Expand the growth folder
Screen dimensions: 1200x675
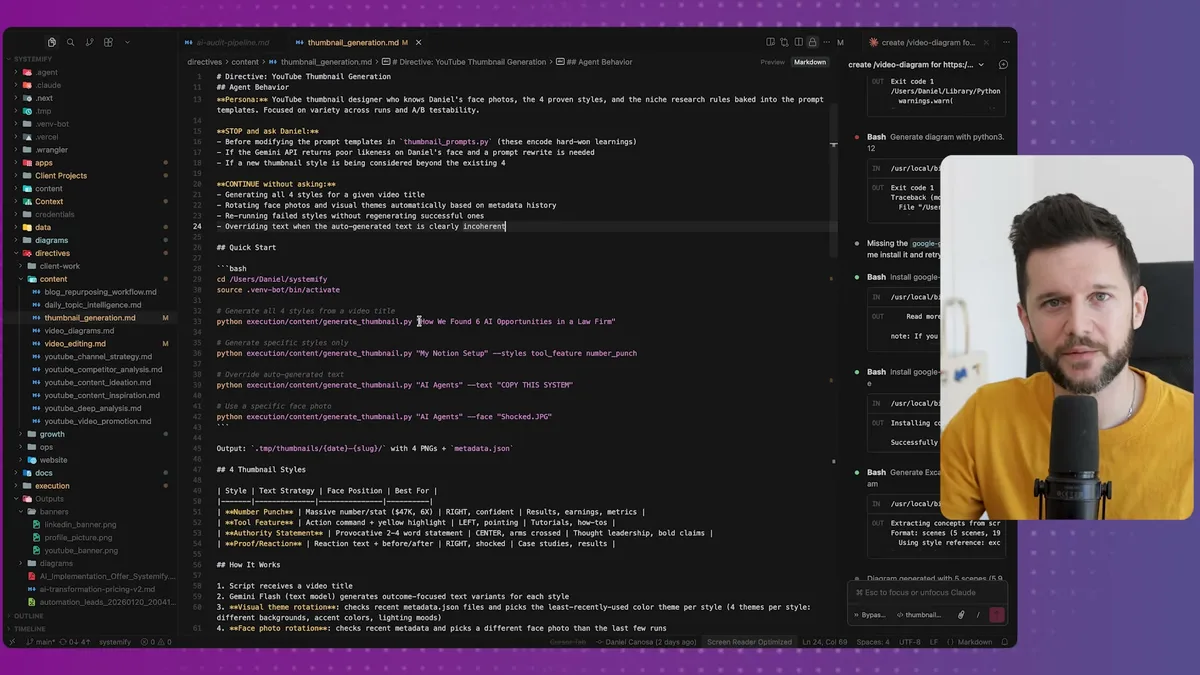(52, 434)
